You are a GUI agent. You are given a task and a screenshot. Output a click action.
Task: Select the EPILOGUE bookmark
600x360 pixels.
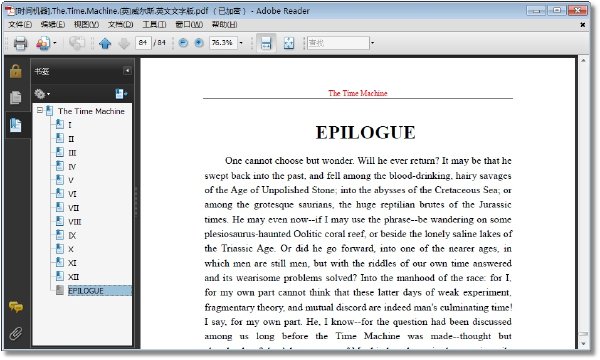pyautogui.click(x=86, y=291)
